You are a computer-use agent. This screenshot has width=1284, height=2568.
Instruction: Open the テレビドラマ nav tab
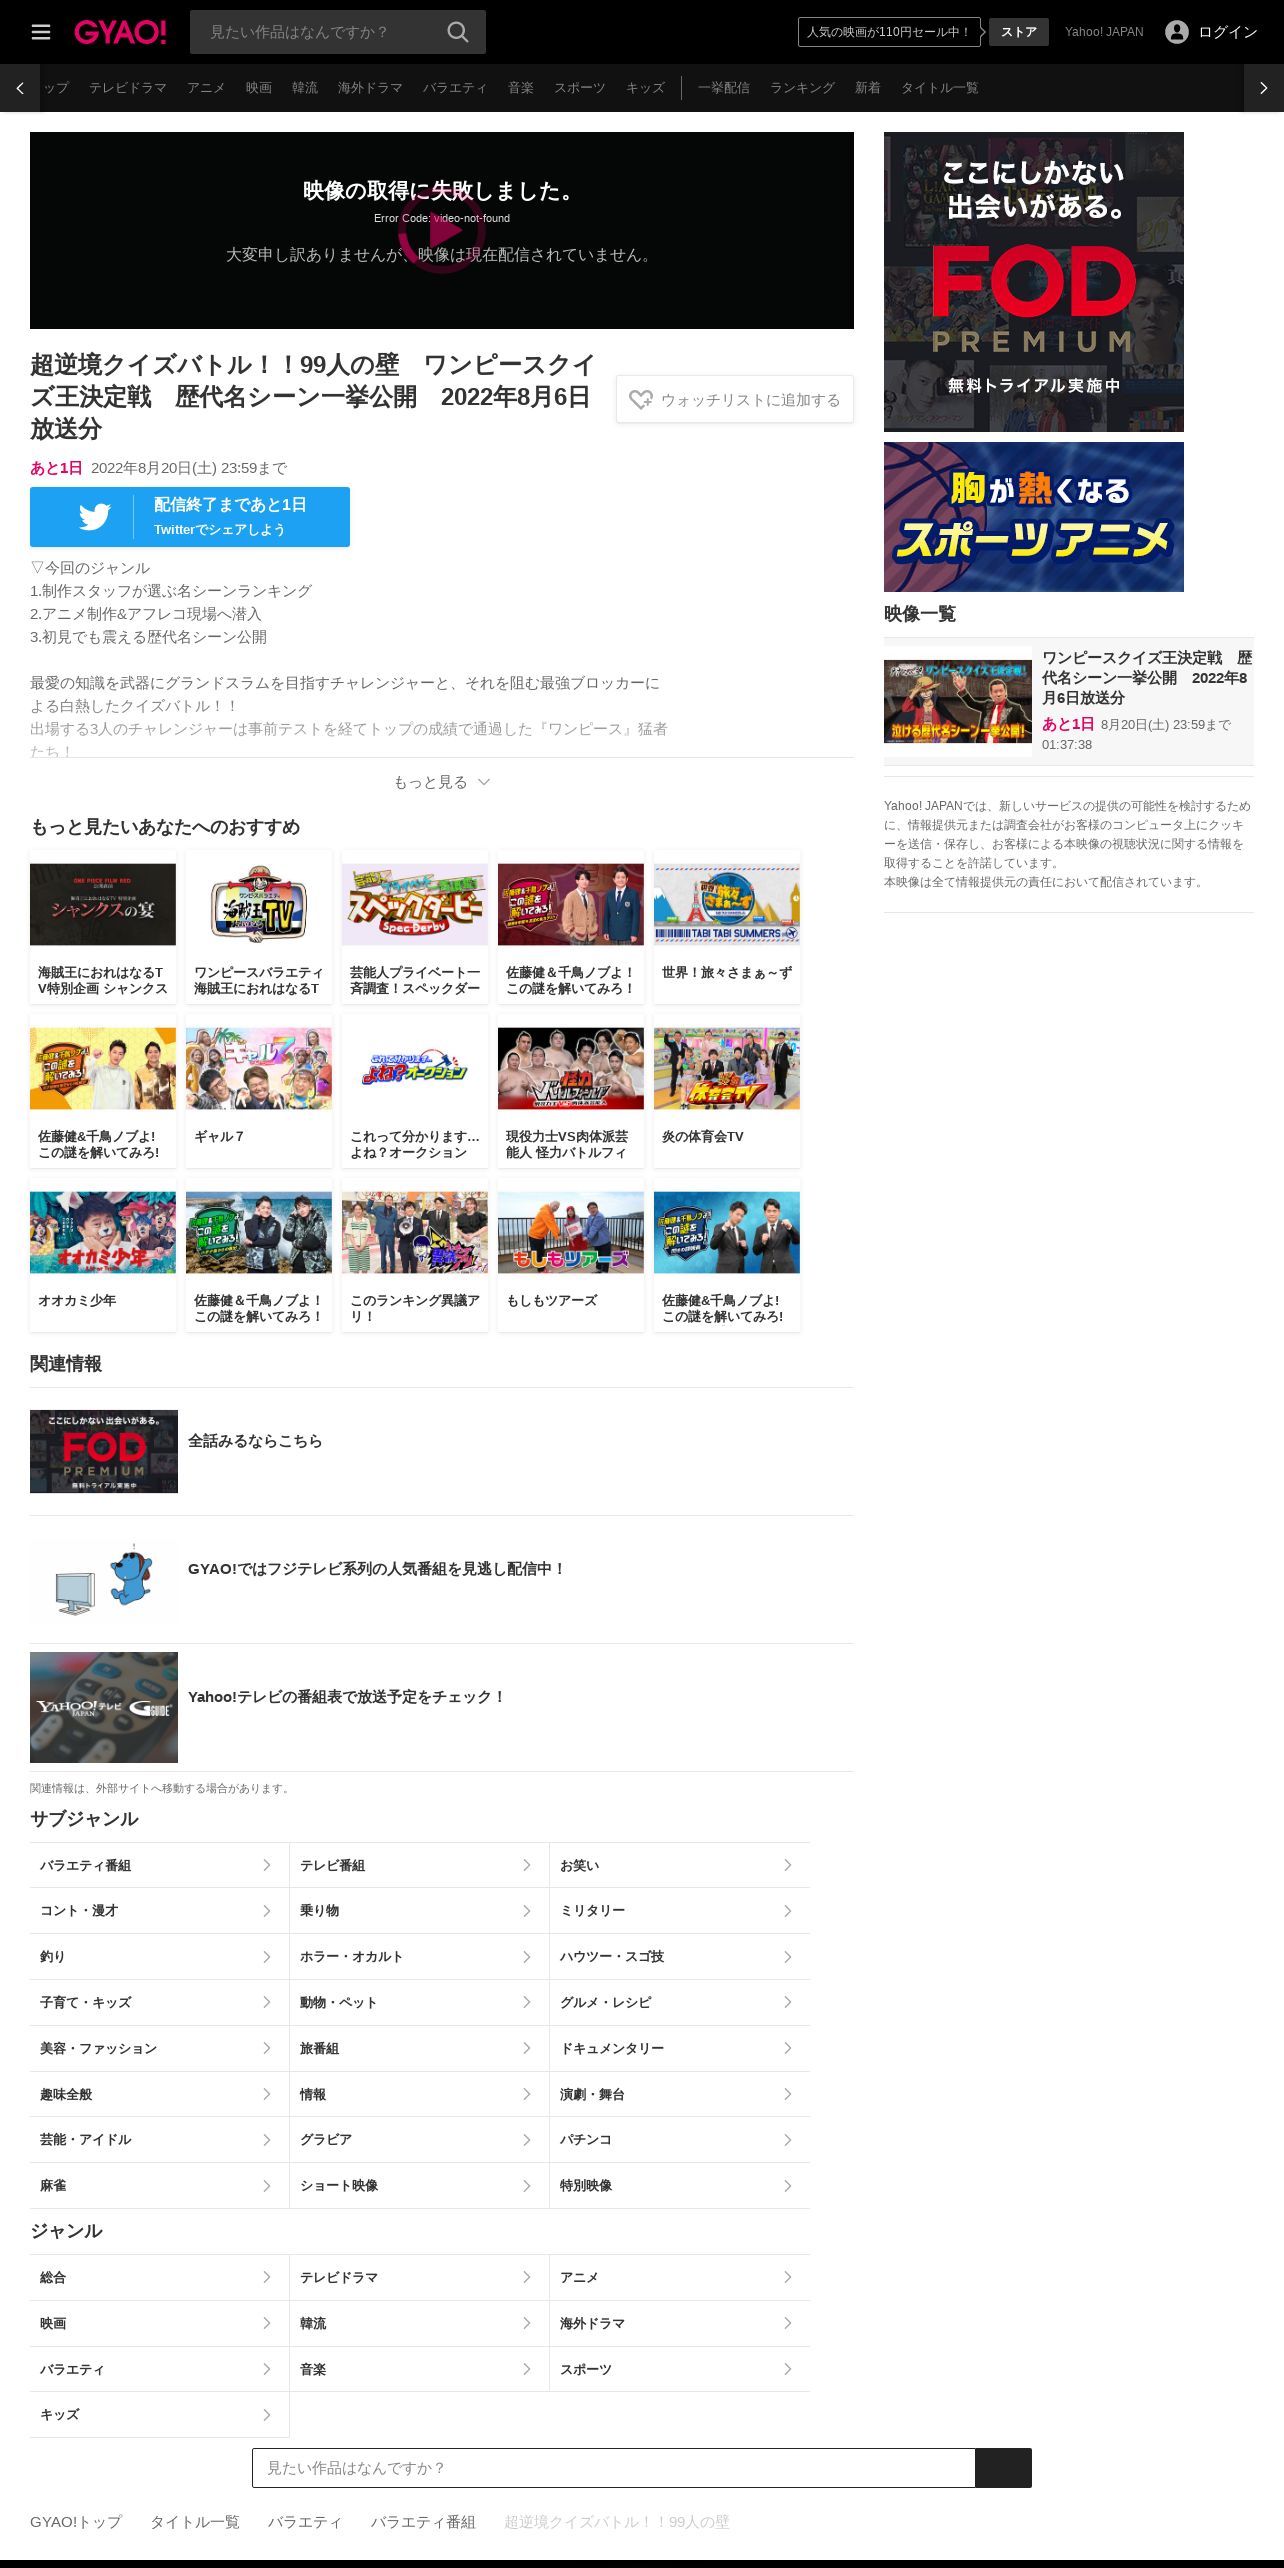point(128,88)
